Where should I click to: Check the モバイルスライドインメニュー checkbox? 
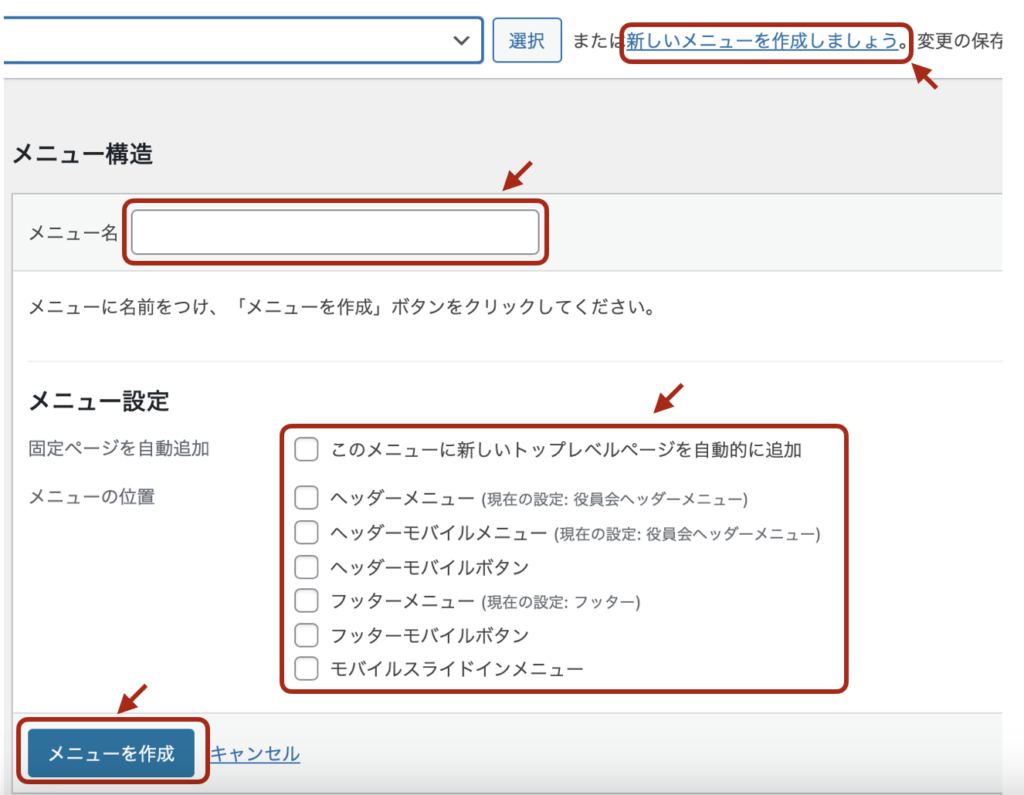point(307,669)
